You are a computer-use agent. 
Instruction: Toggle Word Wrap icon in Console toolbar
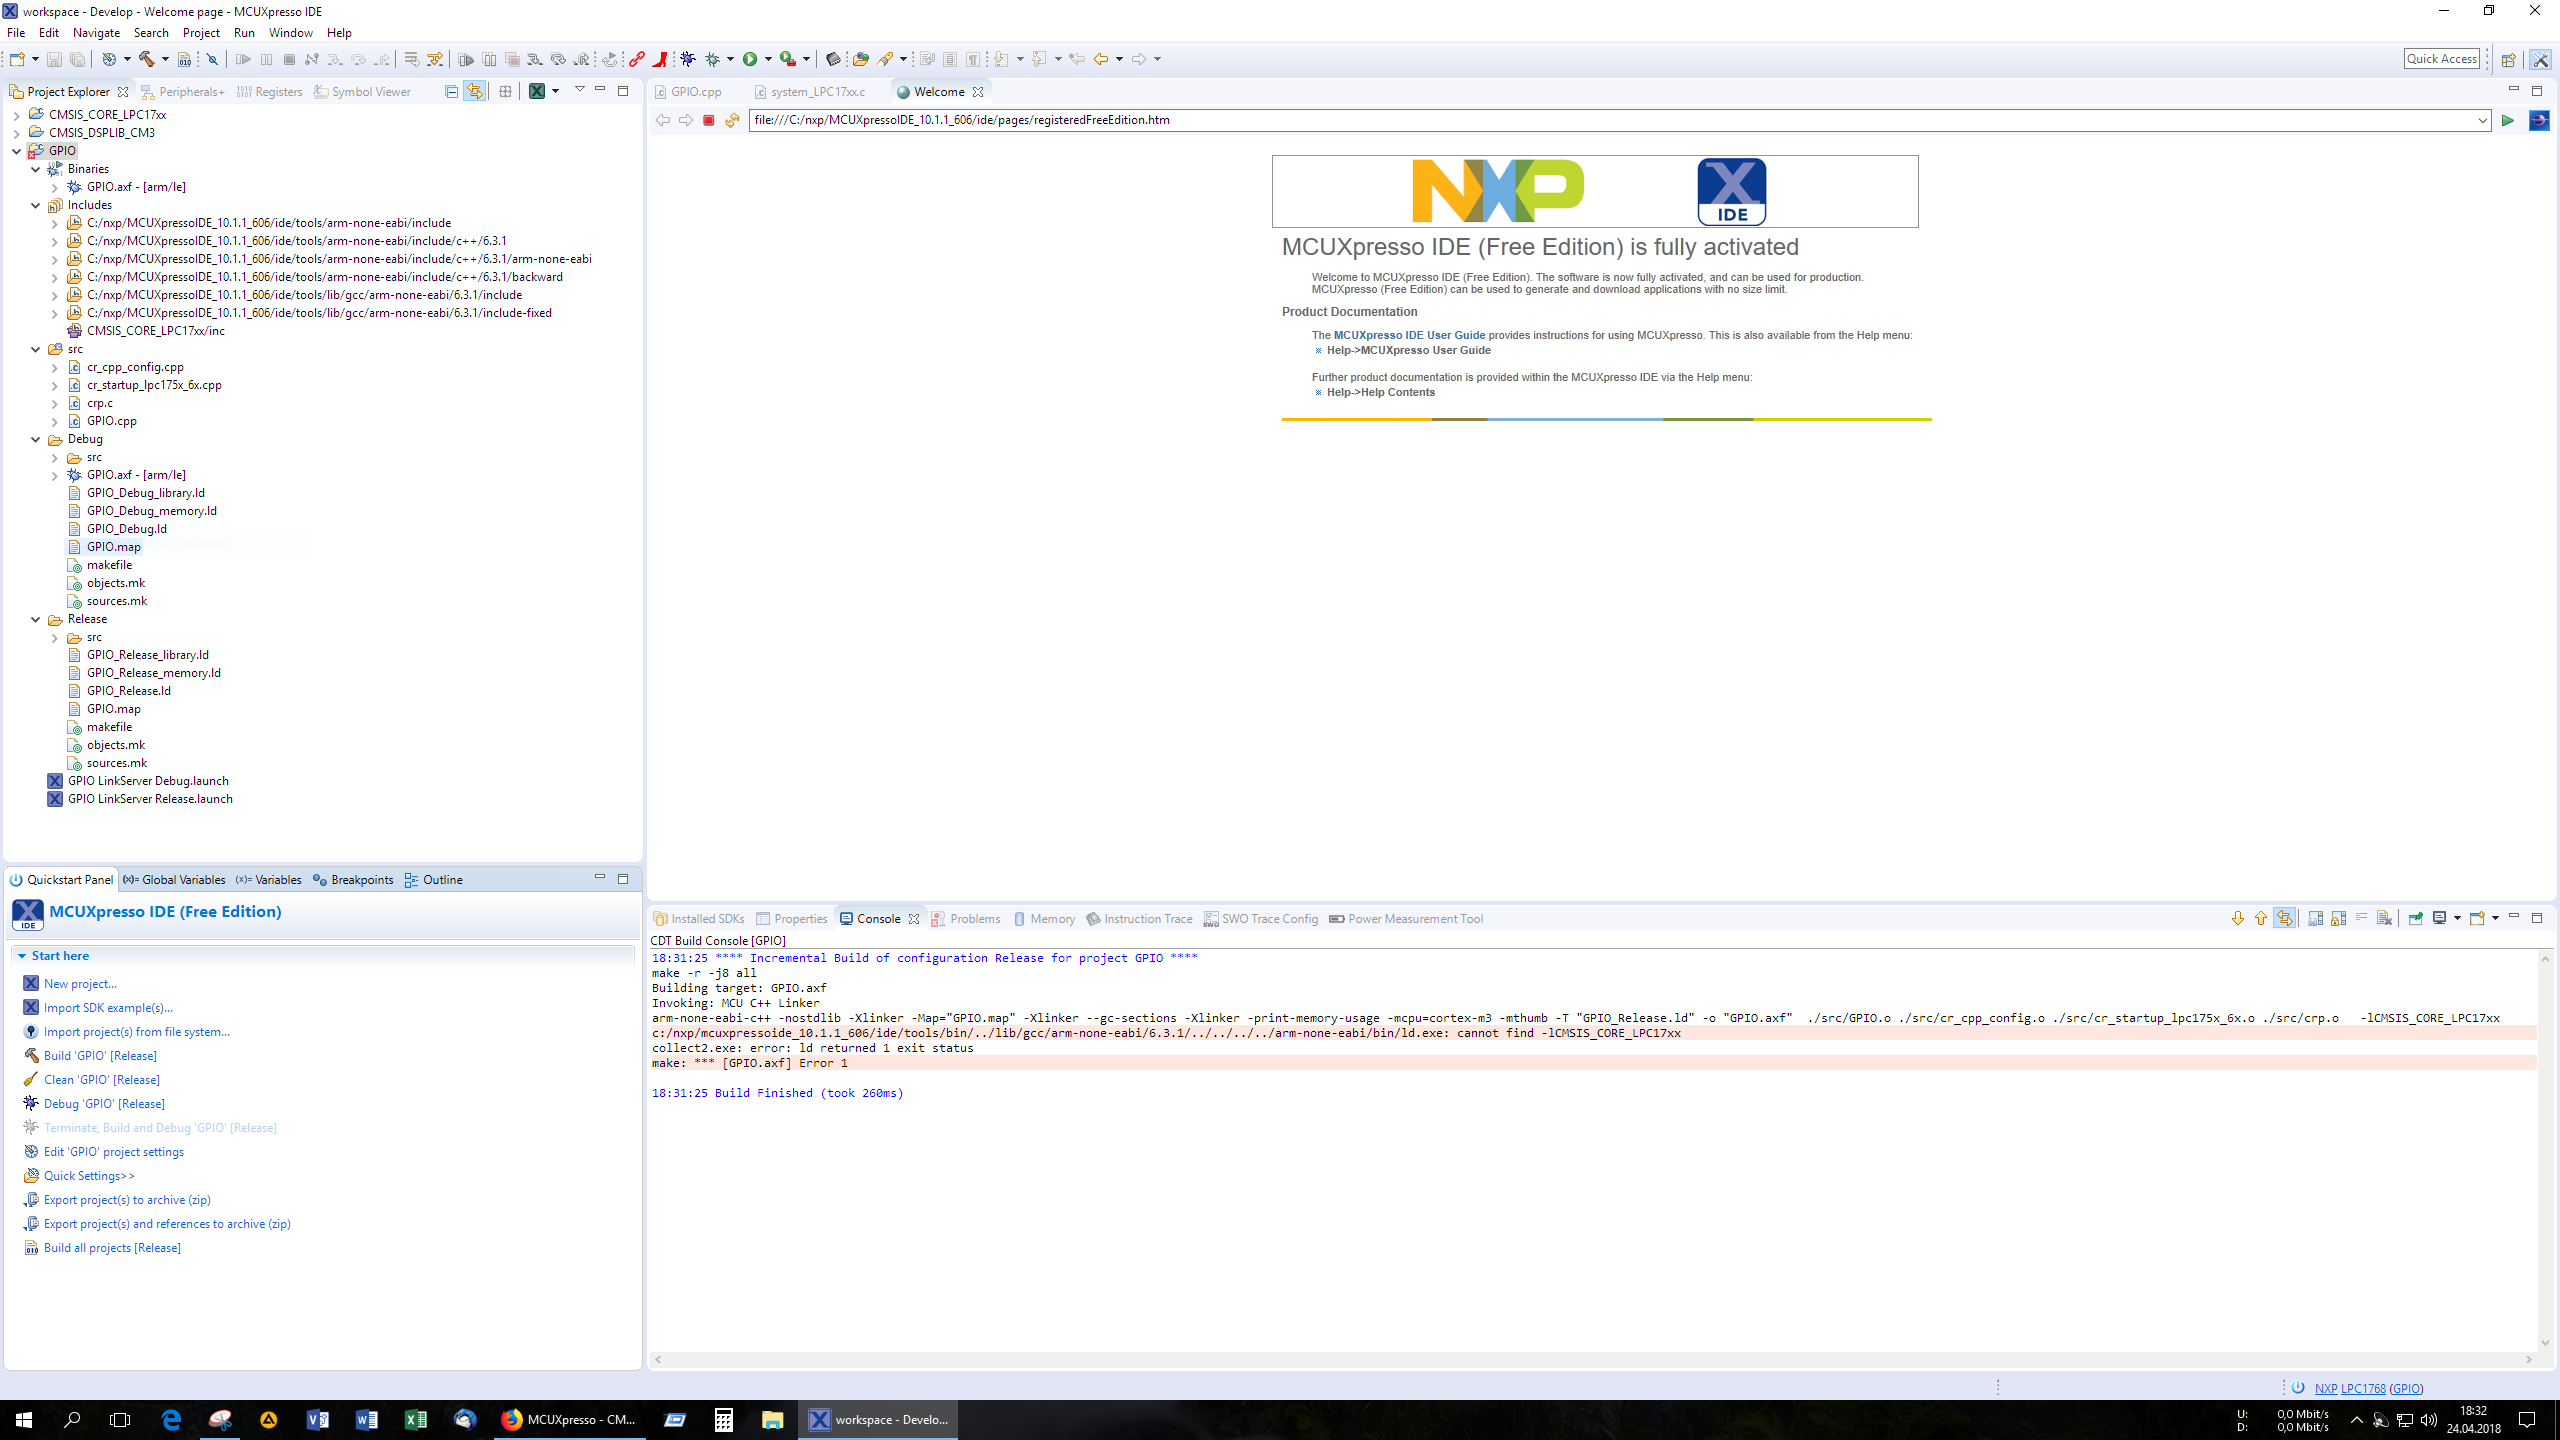(x=2362, y=918)
